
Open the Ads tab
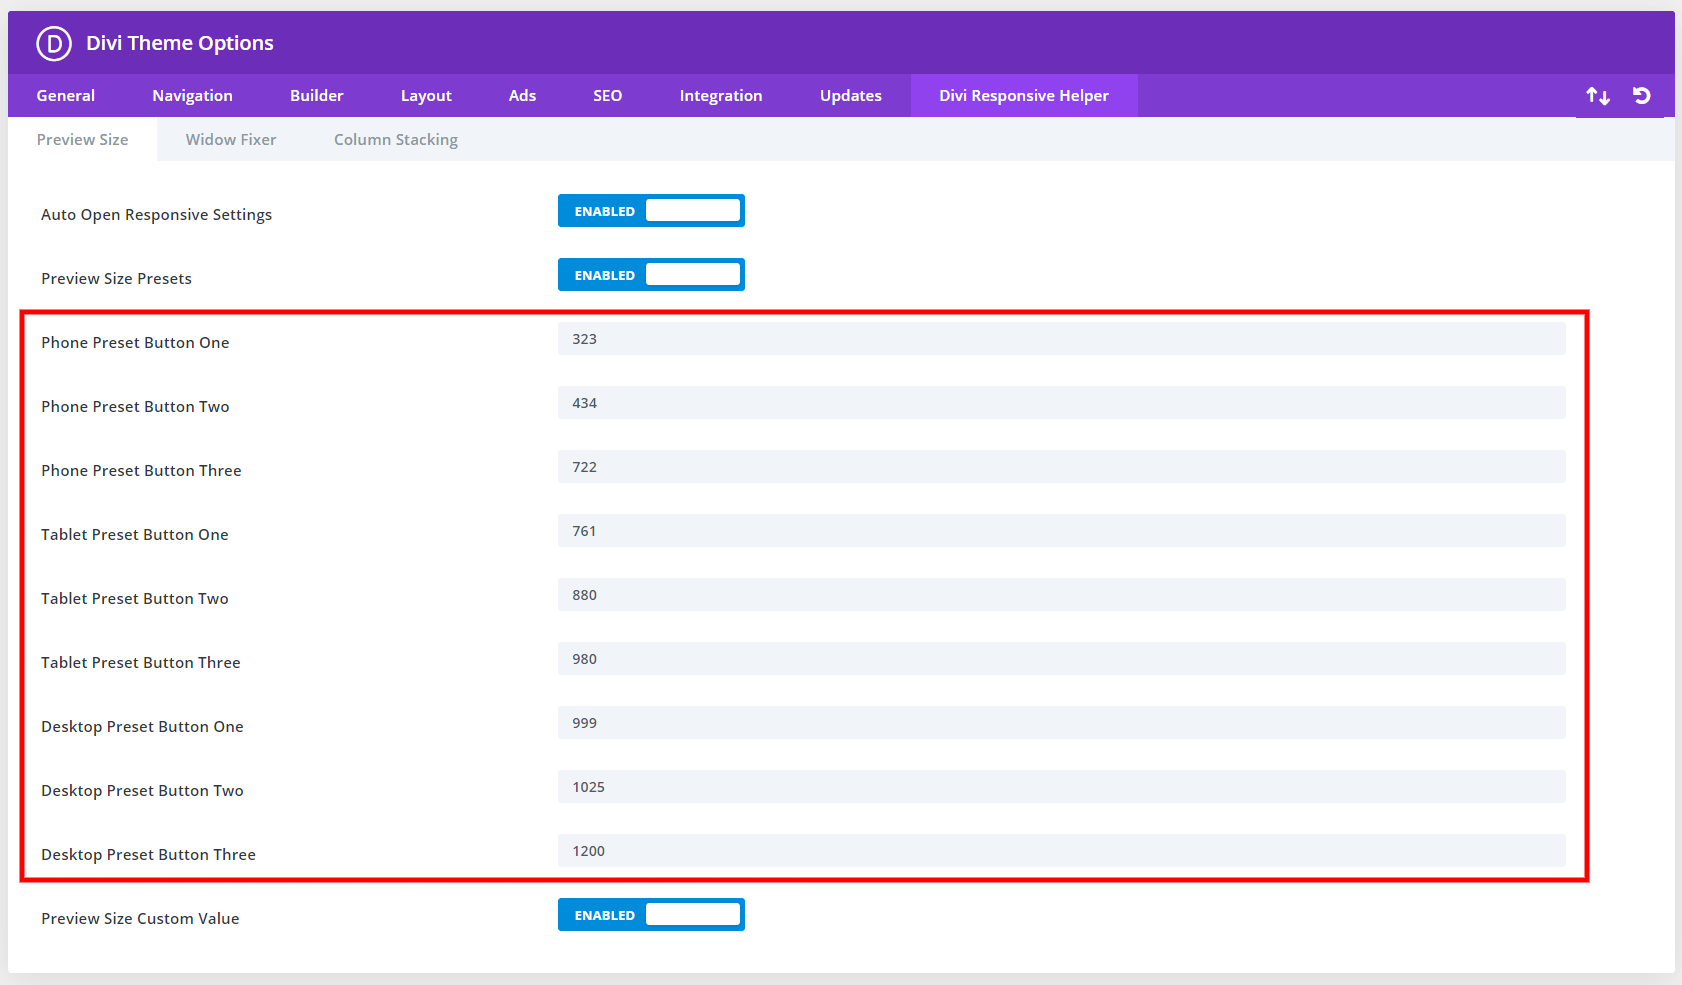(x=522, y=96)
